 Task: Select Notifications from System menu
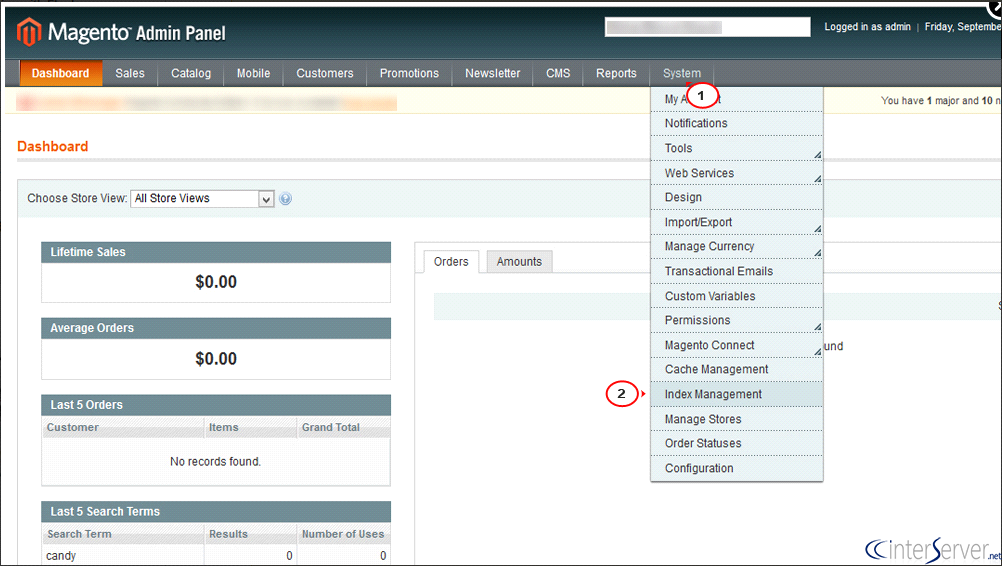(737, 123)
